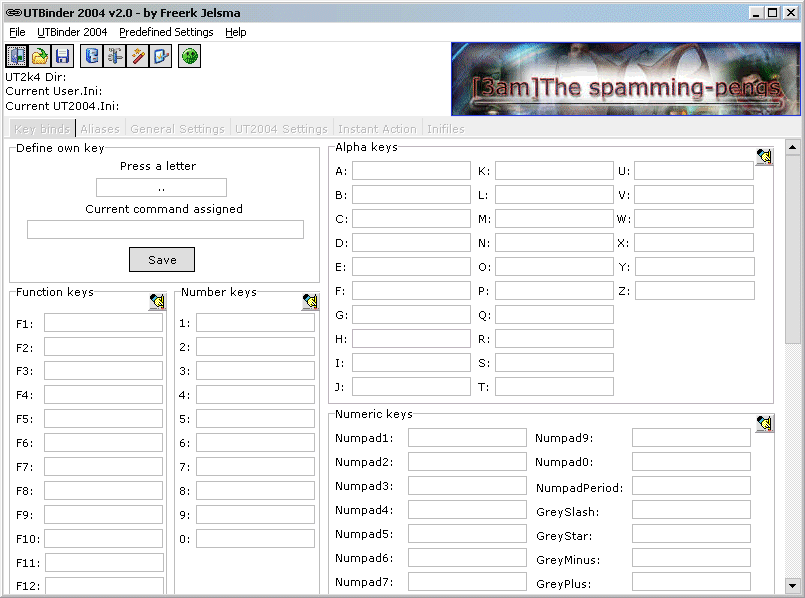Click the blue file cabinet toolbar icon
This screenshot has height=598, width=805.
point(92,56)
